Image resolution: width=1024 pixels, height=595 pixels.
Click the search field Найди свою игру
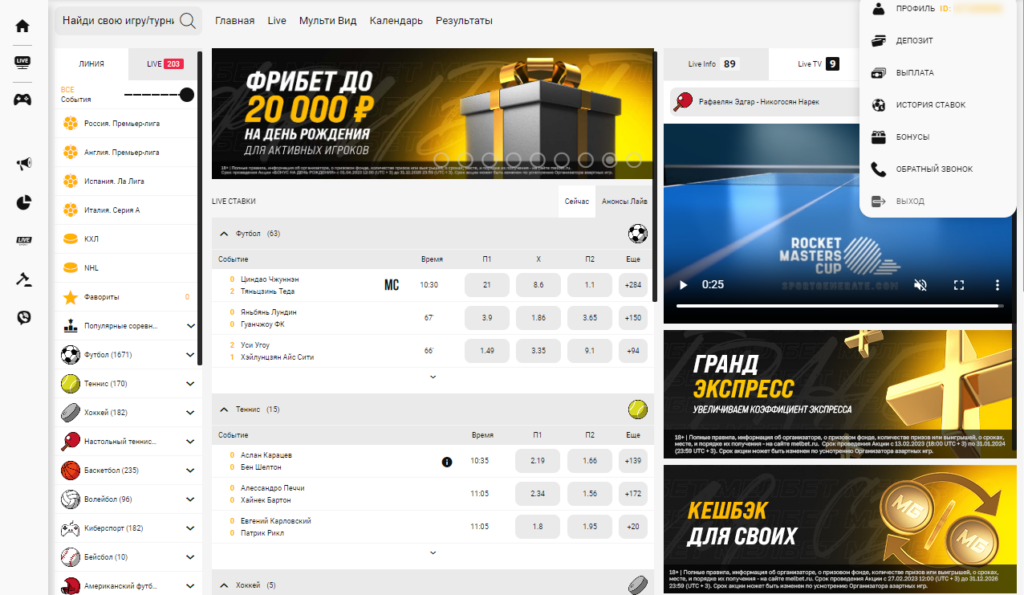(118, 21)
